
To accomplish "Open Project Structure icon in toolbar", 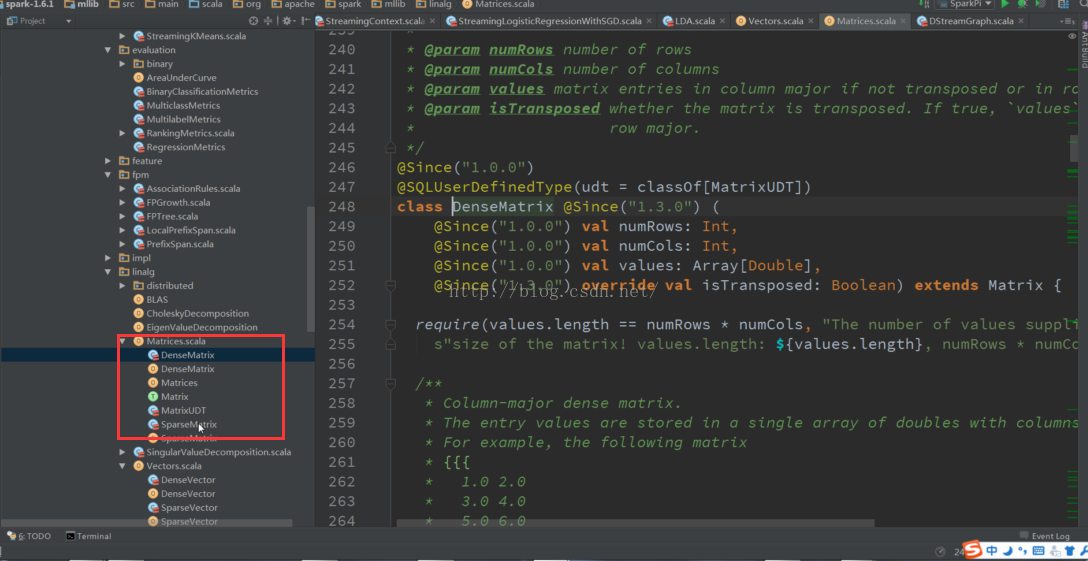I will tap(1064, 3).
